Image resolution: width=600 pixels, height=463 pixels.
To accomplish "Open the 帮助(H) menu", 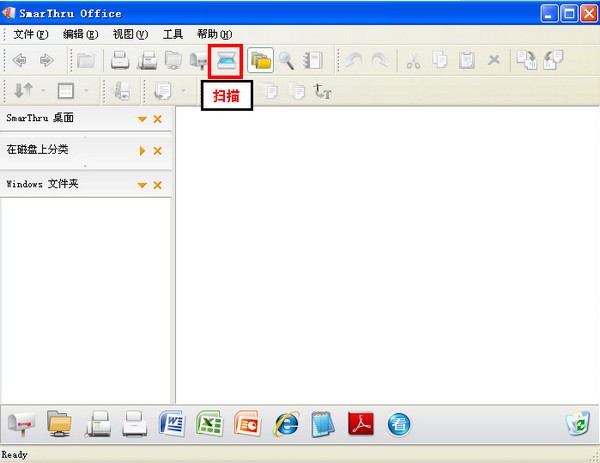I will [214, 34].
